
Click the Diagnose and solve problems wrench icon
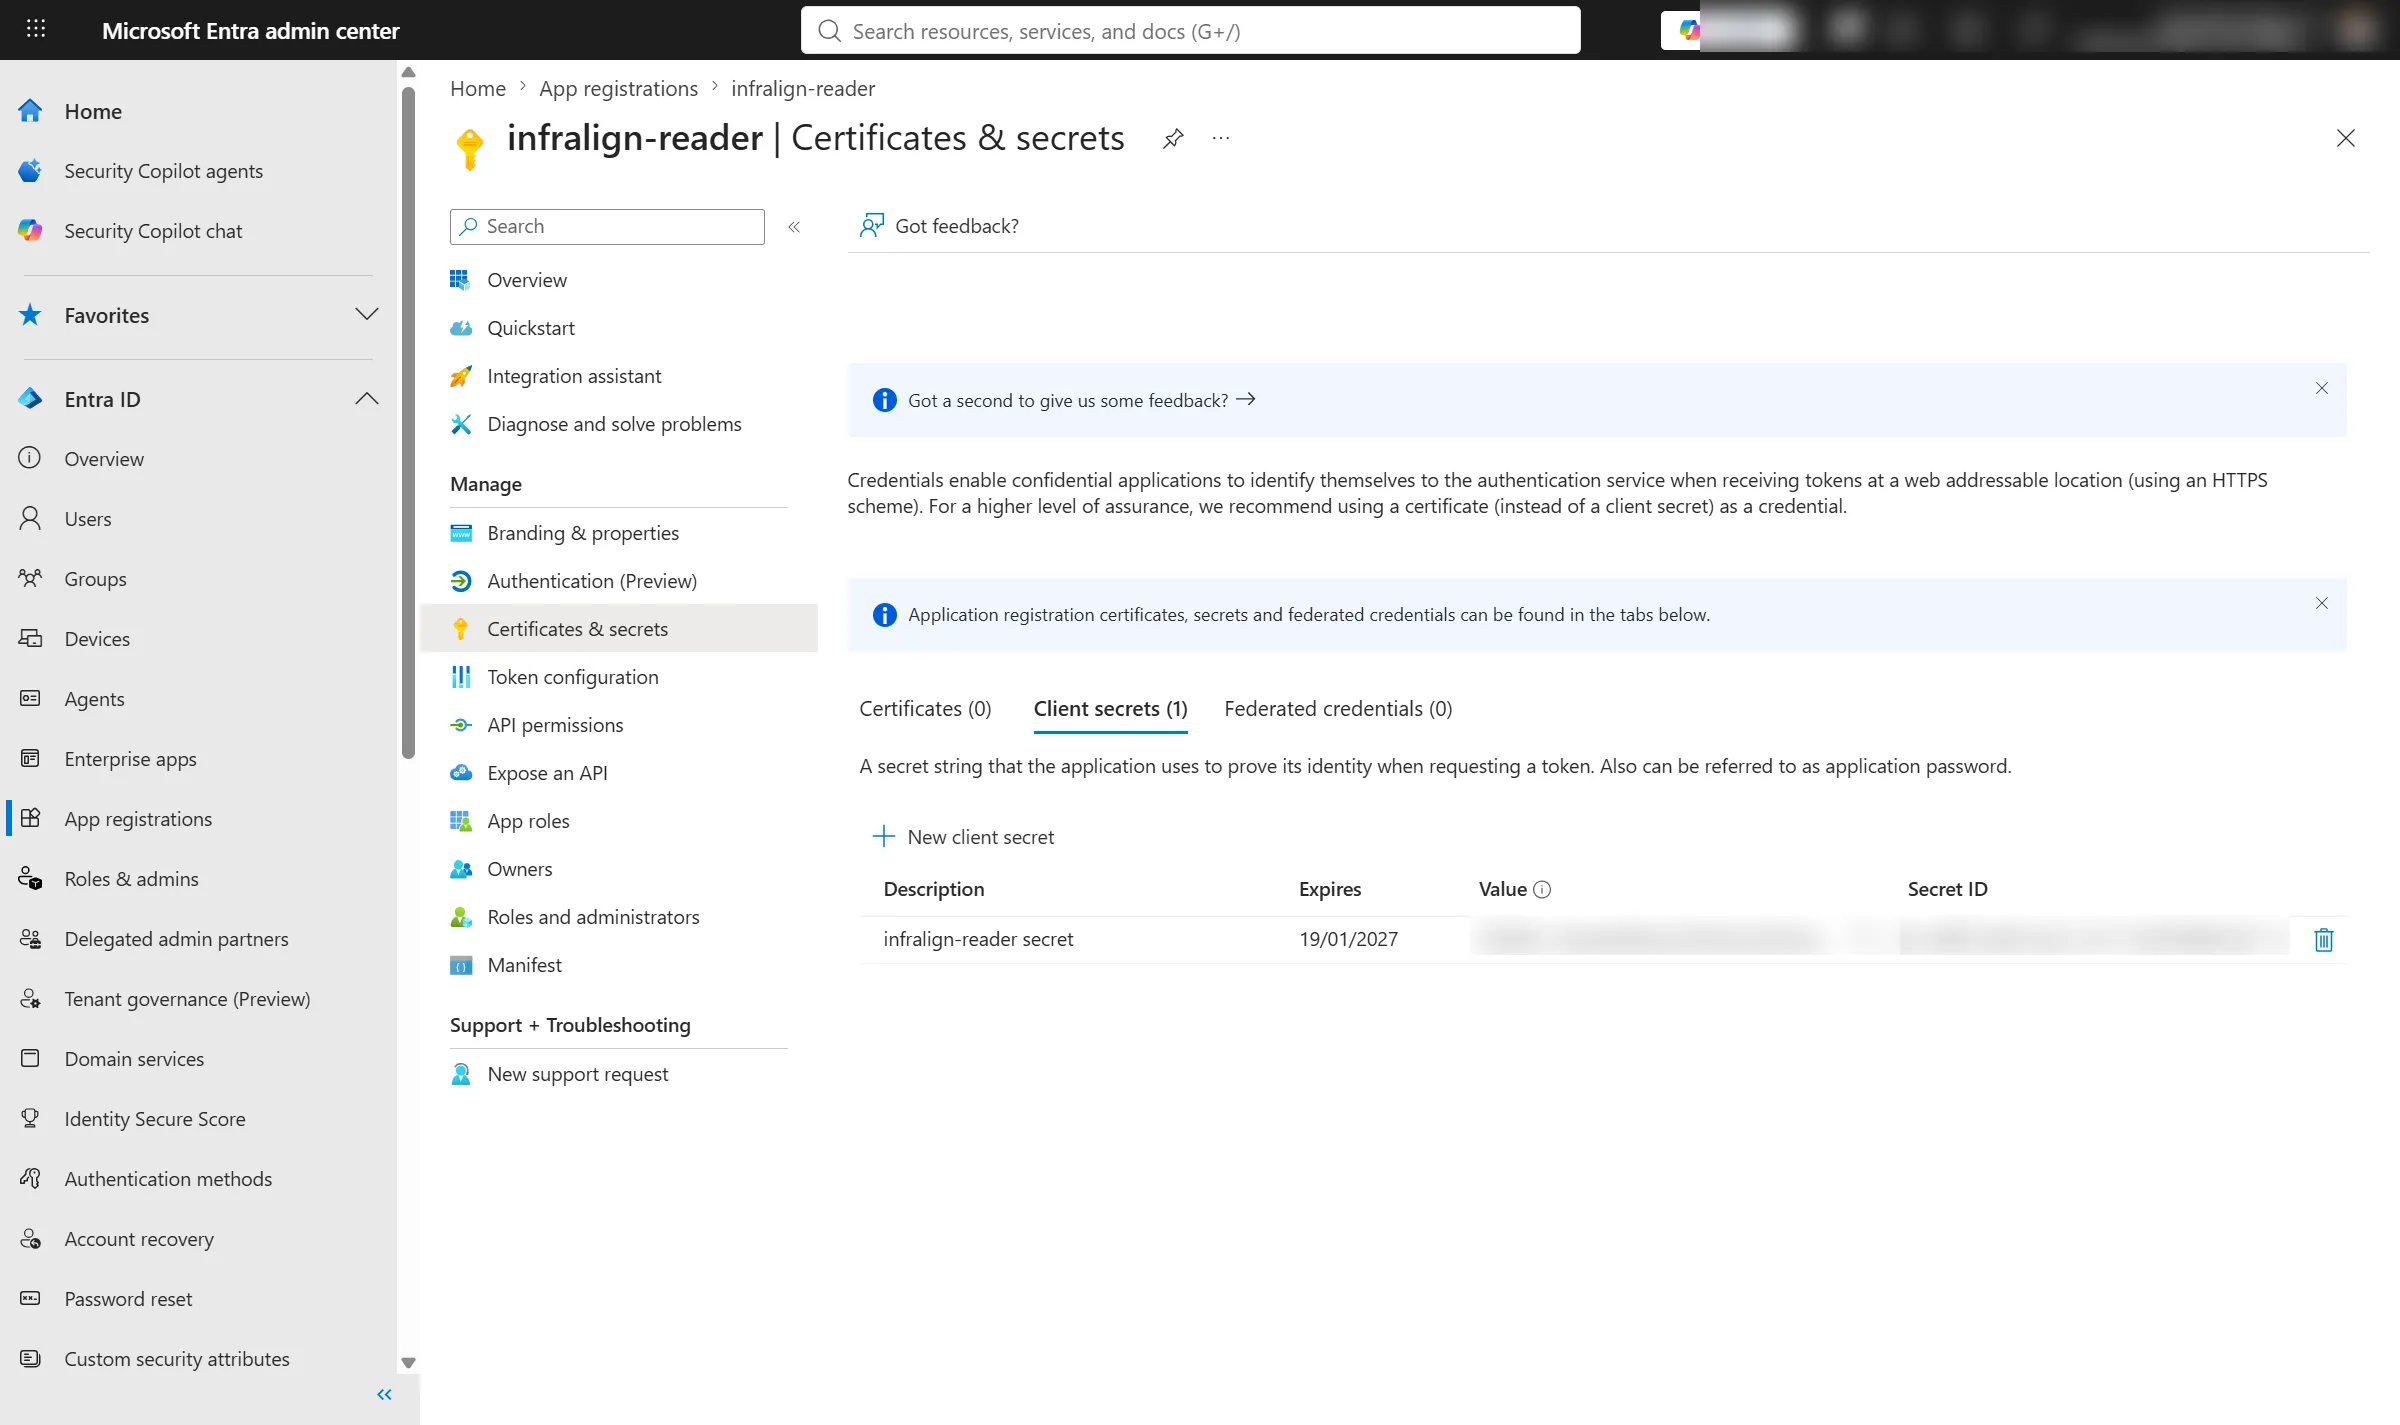461,425
